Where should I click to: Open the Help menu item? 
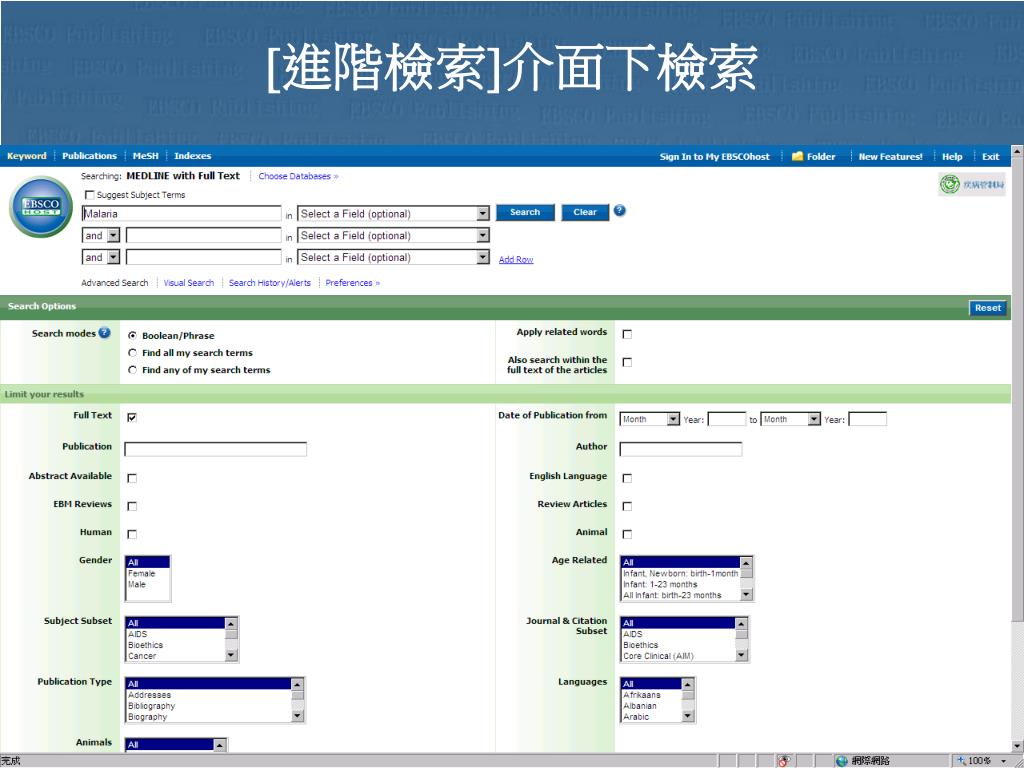pyautogui.click(x=952, y=157)
